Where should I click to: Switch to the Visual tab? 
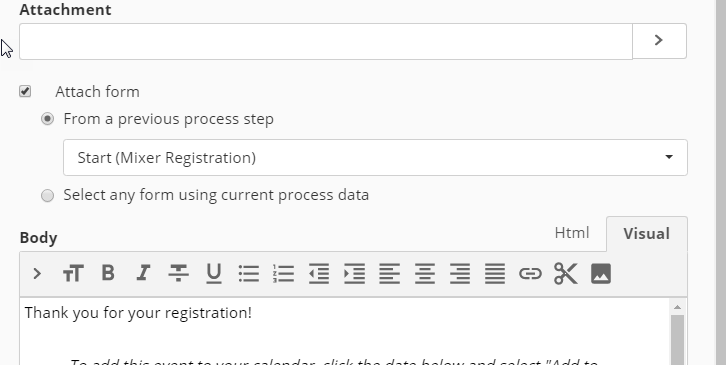click(646, 233)
